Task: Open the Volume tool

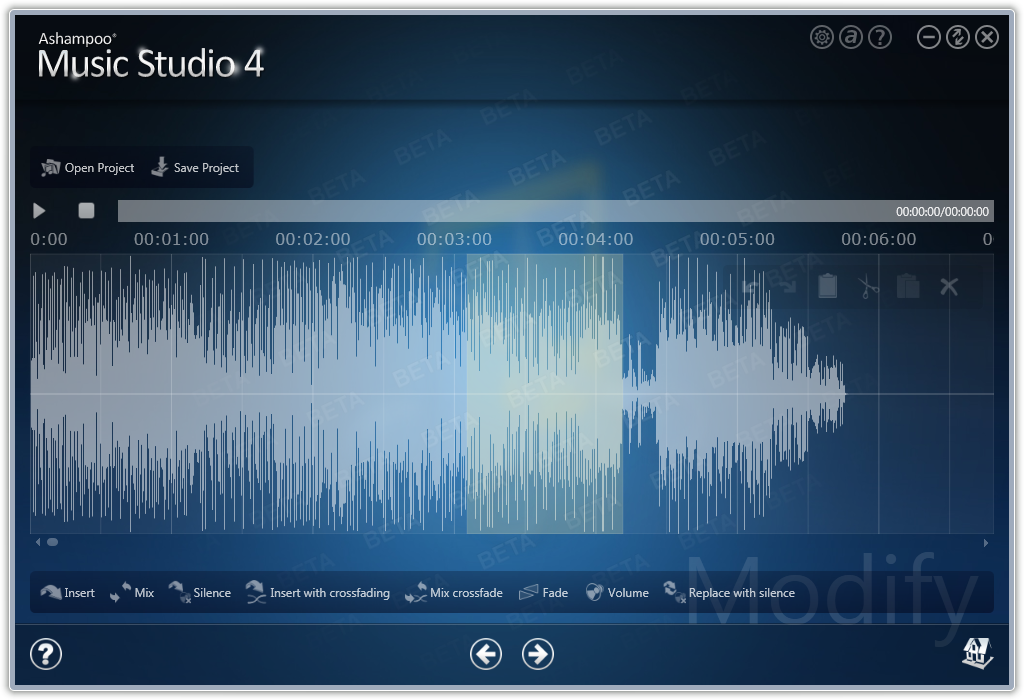Action: 617,592
